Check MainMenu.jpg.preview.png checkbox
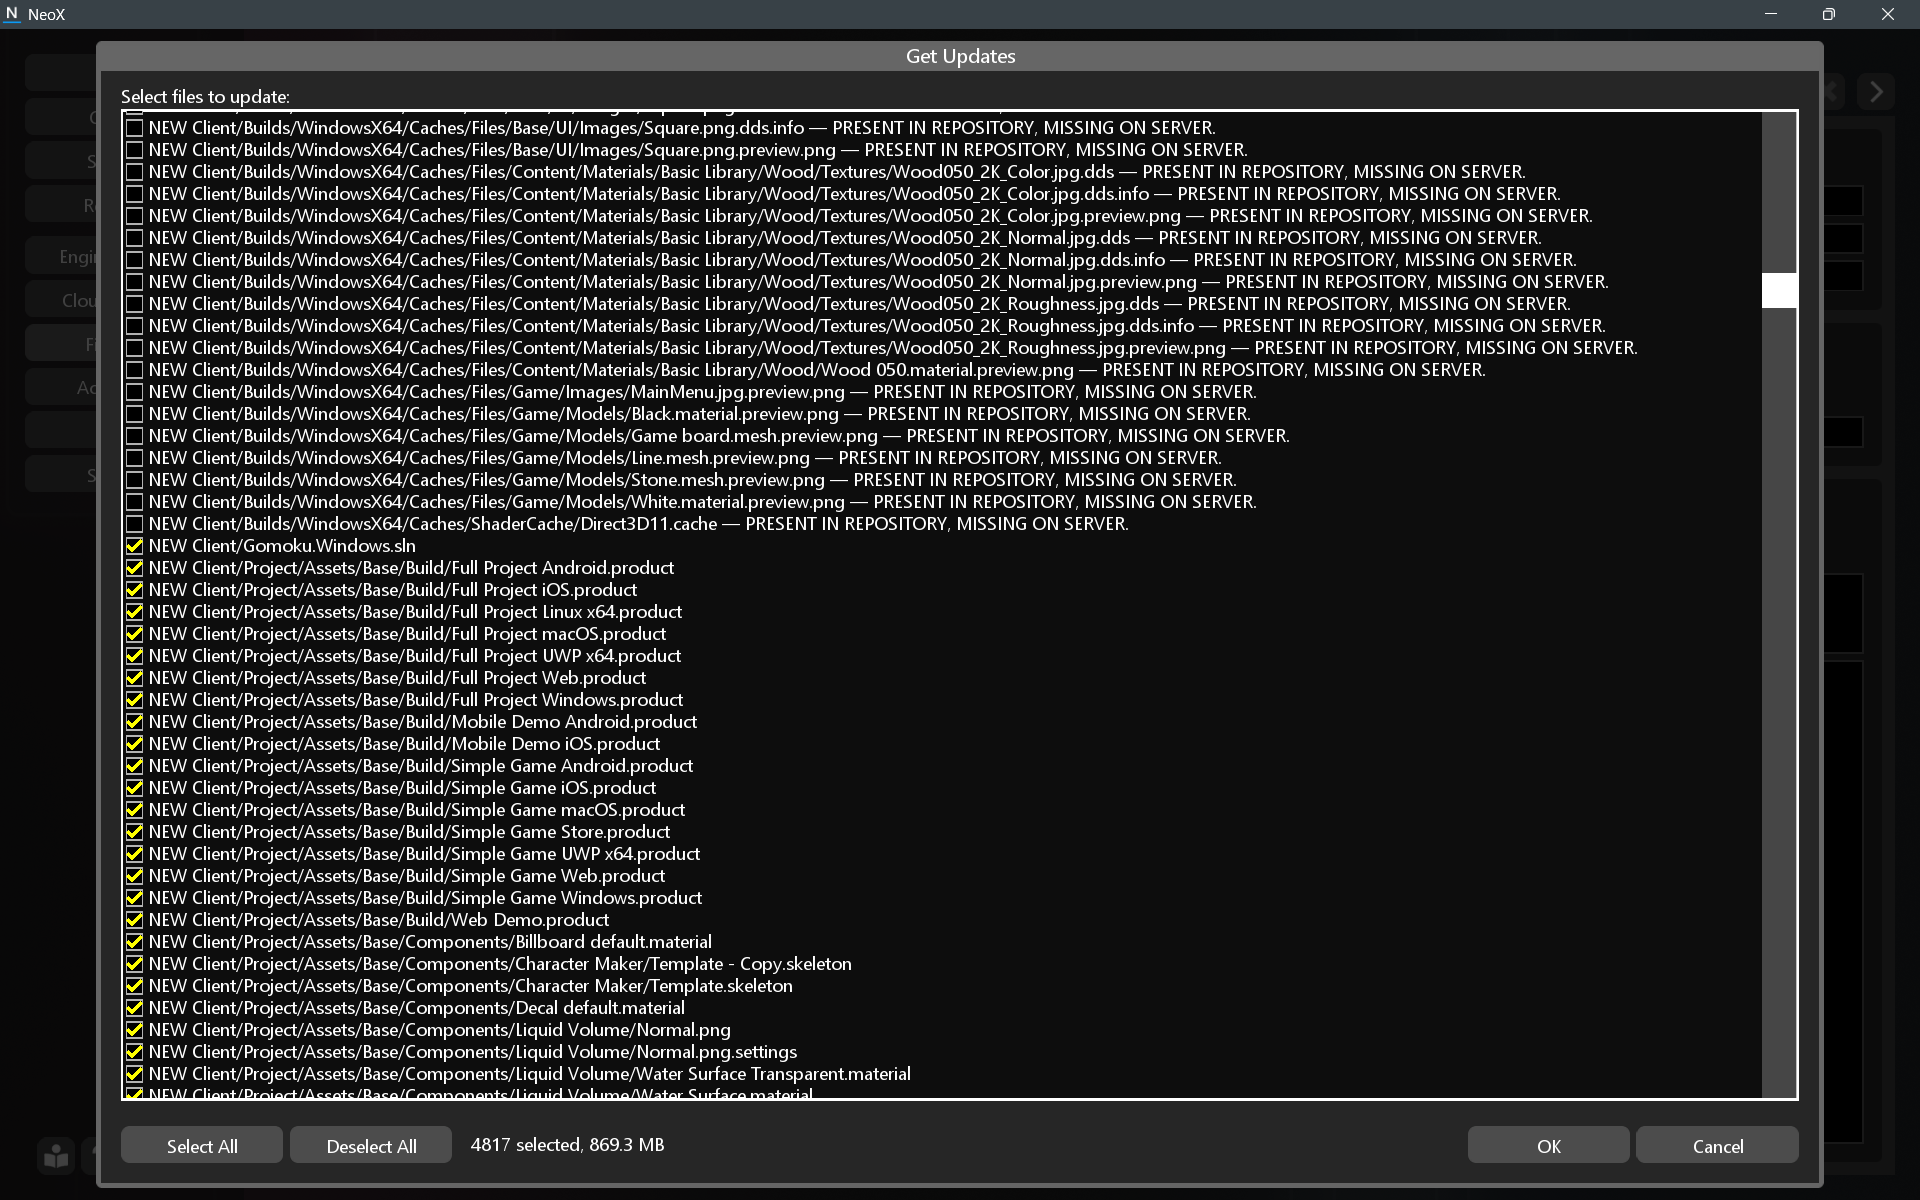This screenshot has width=1920, height=1200. point(134,392)
